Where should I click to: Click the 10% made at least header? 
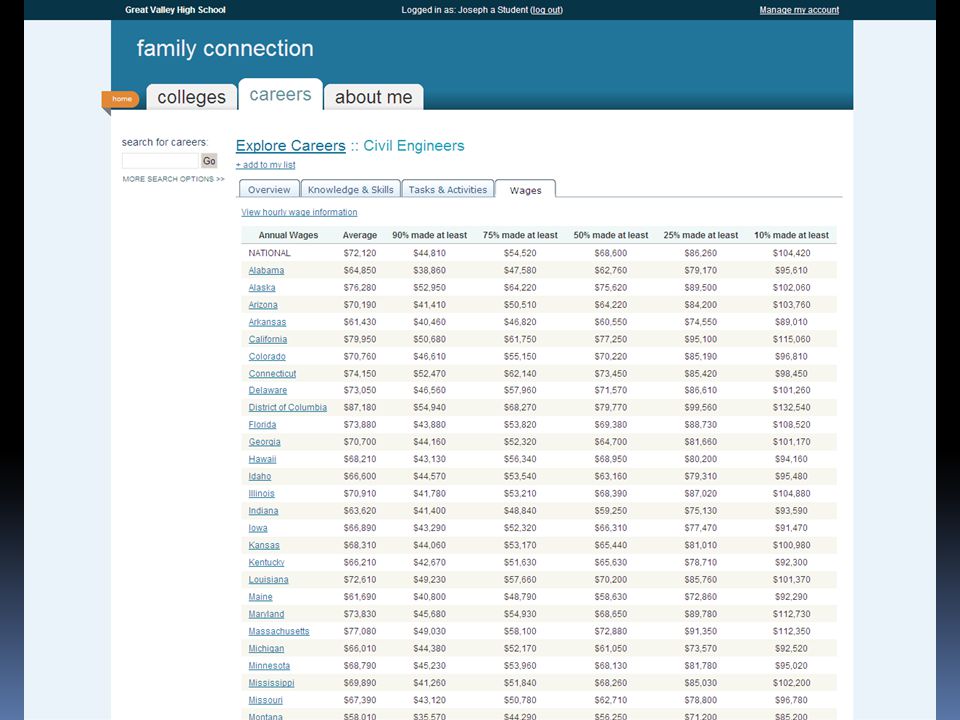[x=792, y=235]
